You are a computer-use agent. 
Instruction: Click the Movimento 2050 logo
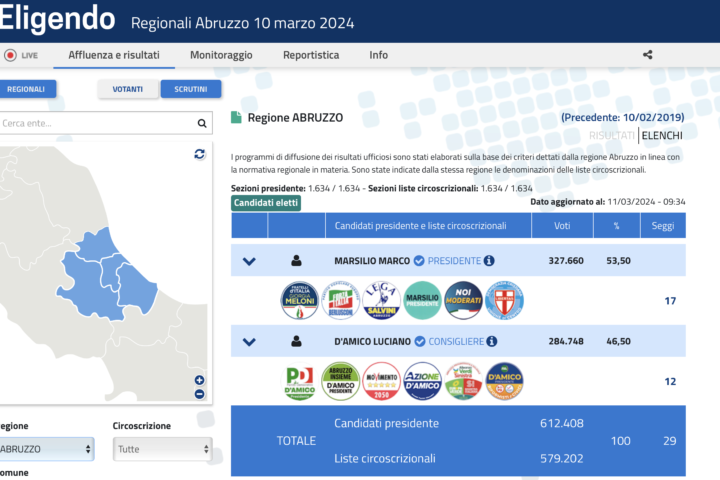pyautogui.click(x=381, y=381)
